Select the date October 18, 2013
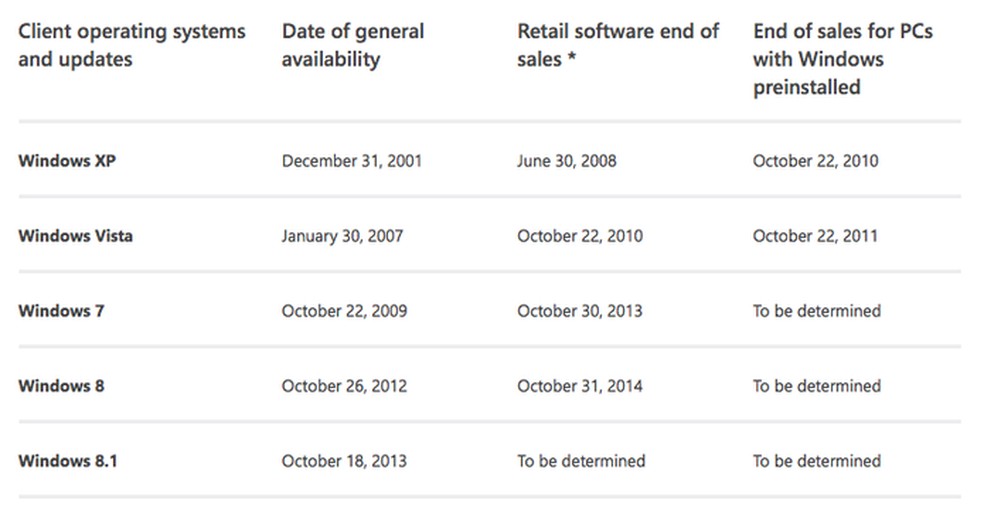984x524 pixels. (x=344, y=461)
